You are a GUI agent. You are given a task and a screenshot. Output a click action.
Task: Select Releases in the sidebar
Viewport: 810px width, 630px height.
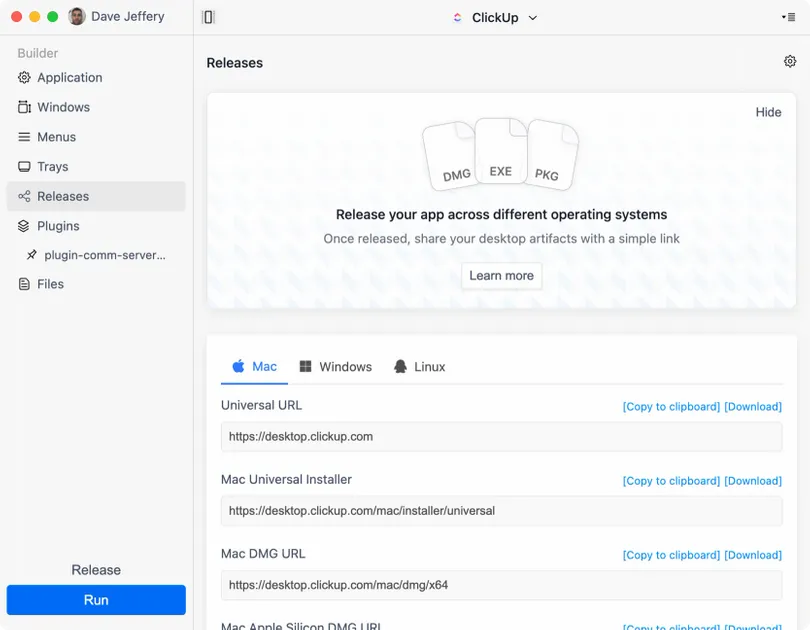[x=60, y=196]
